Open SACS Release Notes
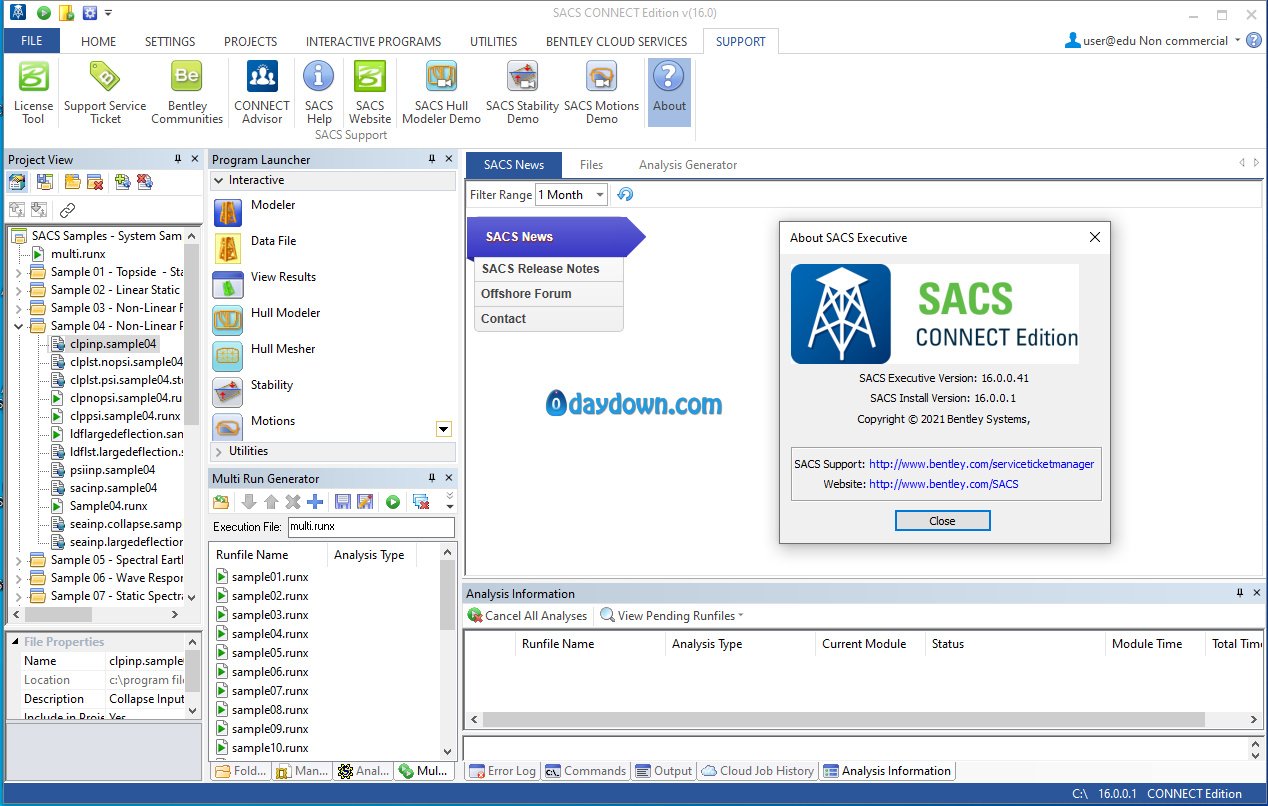1268x806 pixels. [541, 269]
